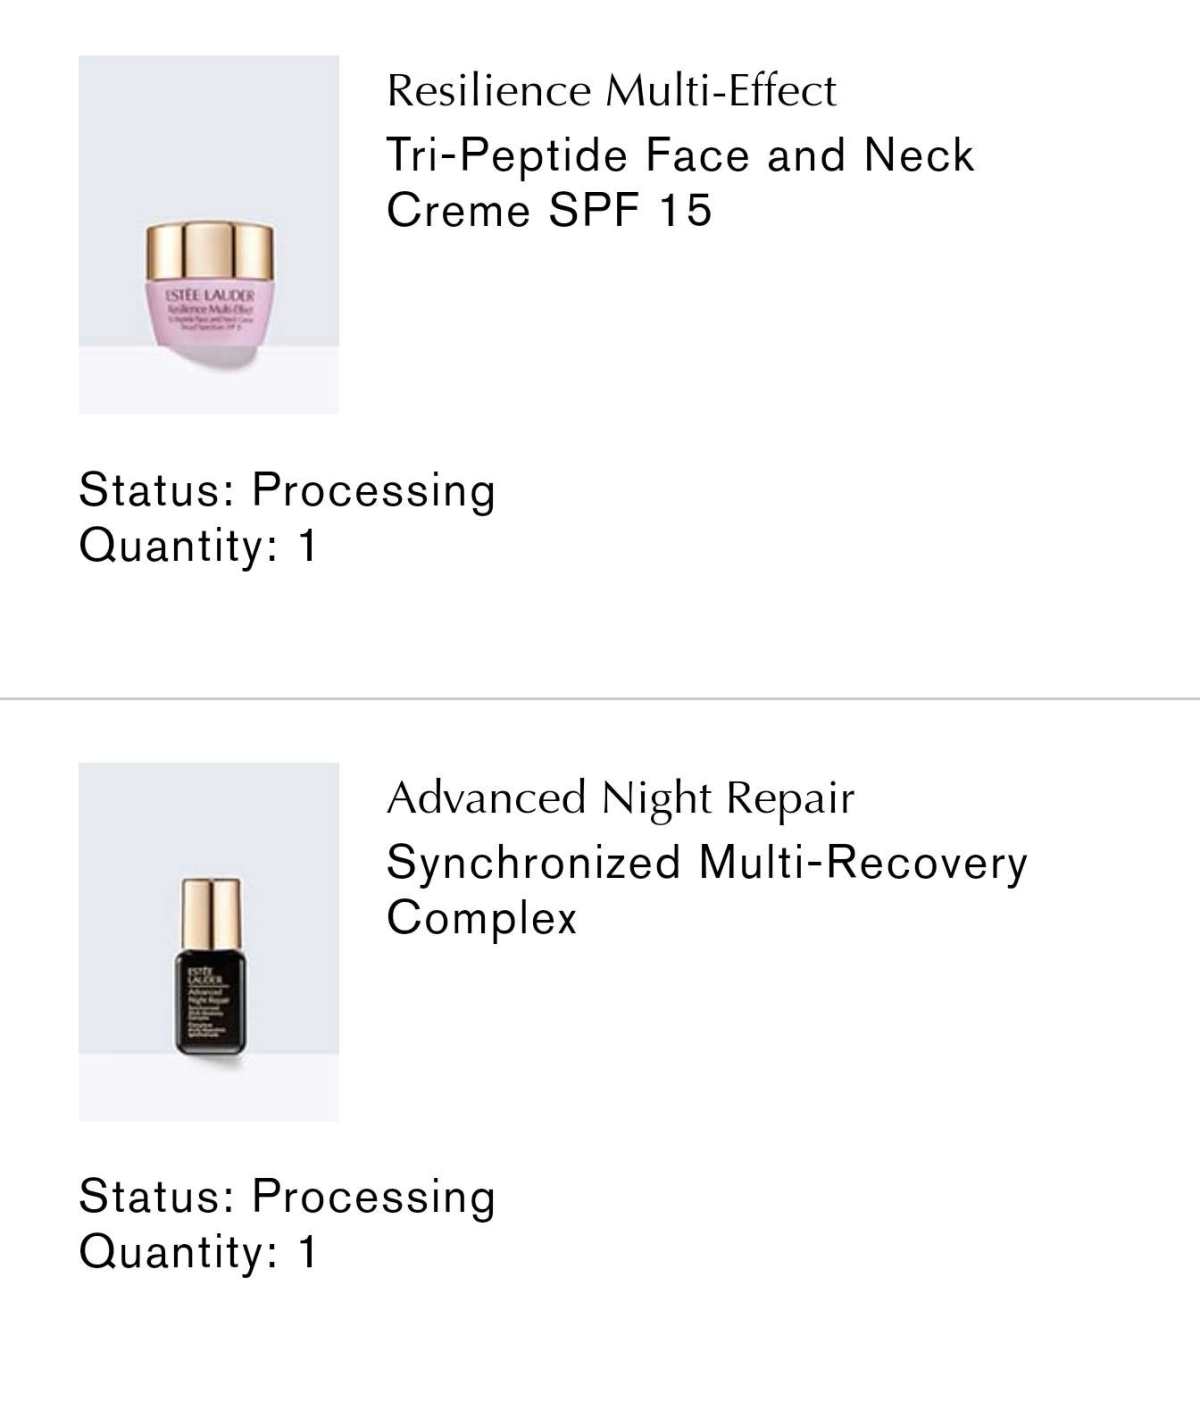
Task: Select Quantity: 1 under the Resilience cream
Action: pyautogui.click(x=198, y=546)
